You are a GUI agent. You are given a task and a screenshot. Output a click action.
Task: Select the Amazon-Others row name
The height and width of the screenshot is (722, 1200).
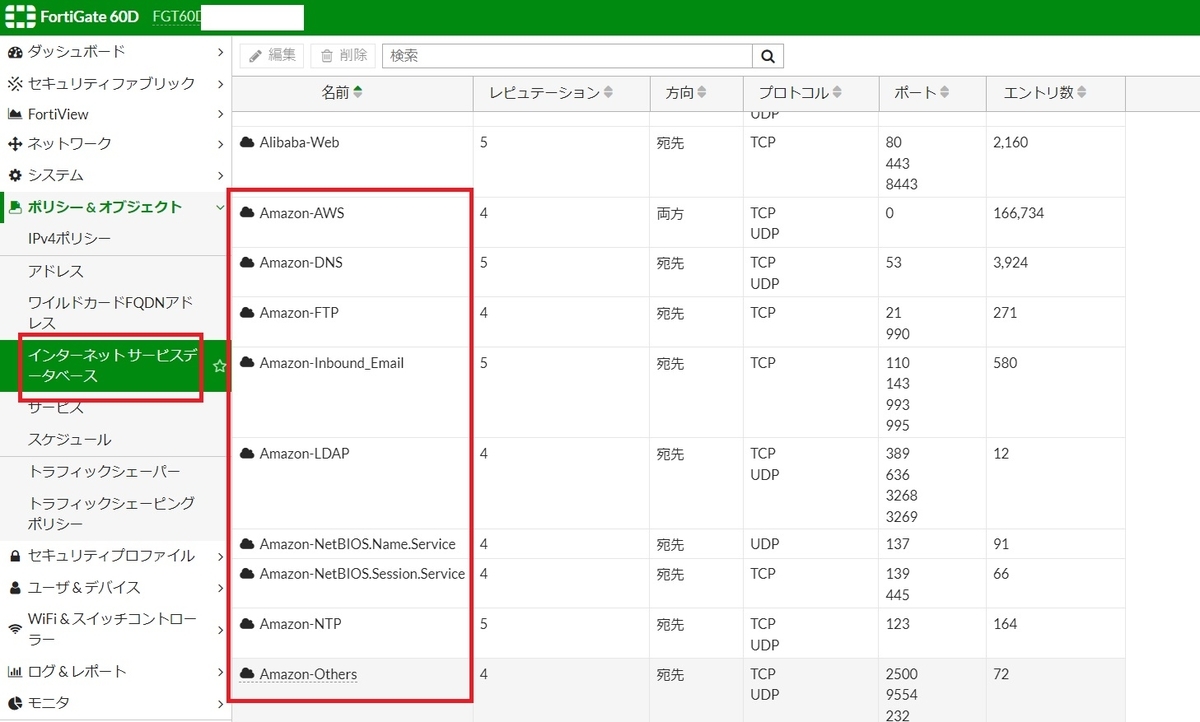308,674
